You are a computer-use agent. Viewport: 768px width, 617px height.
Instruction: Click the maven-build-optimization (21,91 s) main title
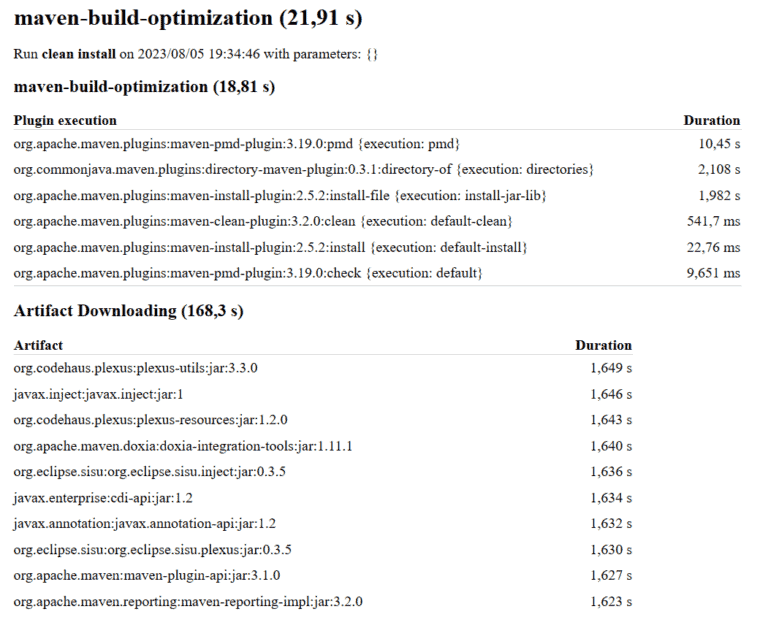tap(188, 19)
